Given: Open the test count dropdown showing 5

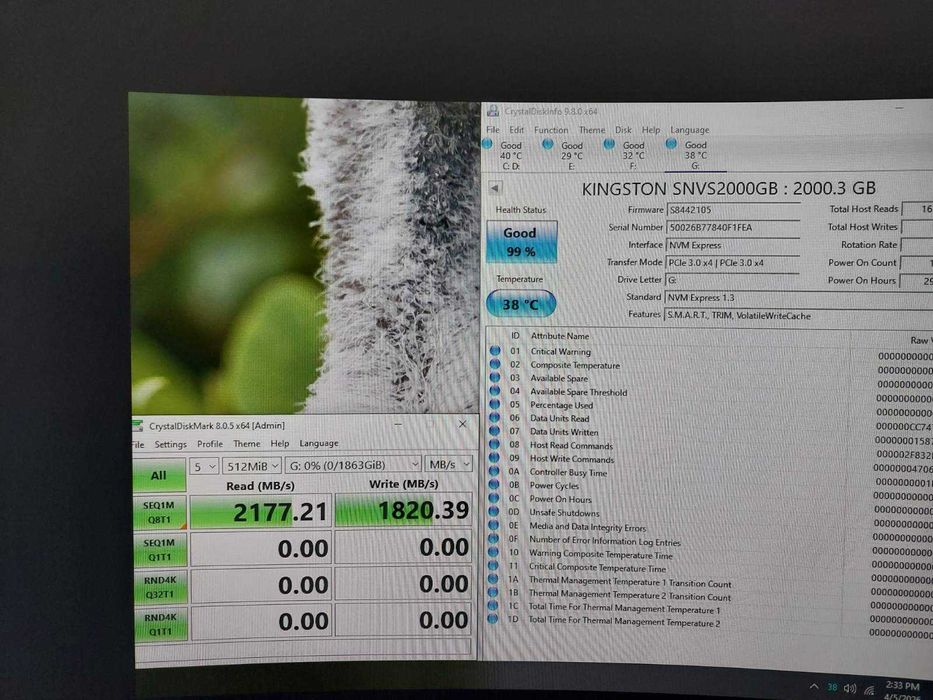Looking at the screenshot, I should click(204, 466).
